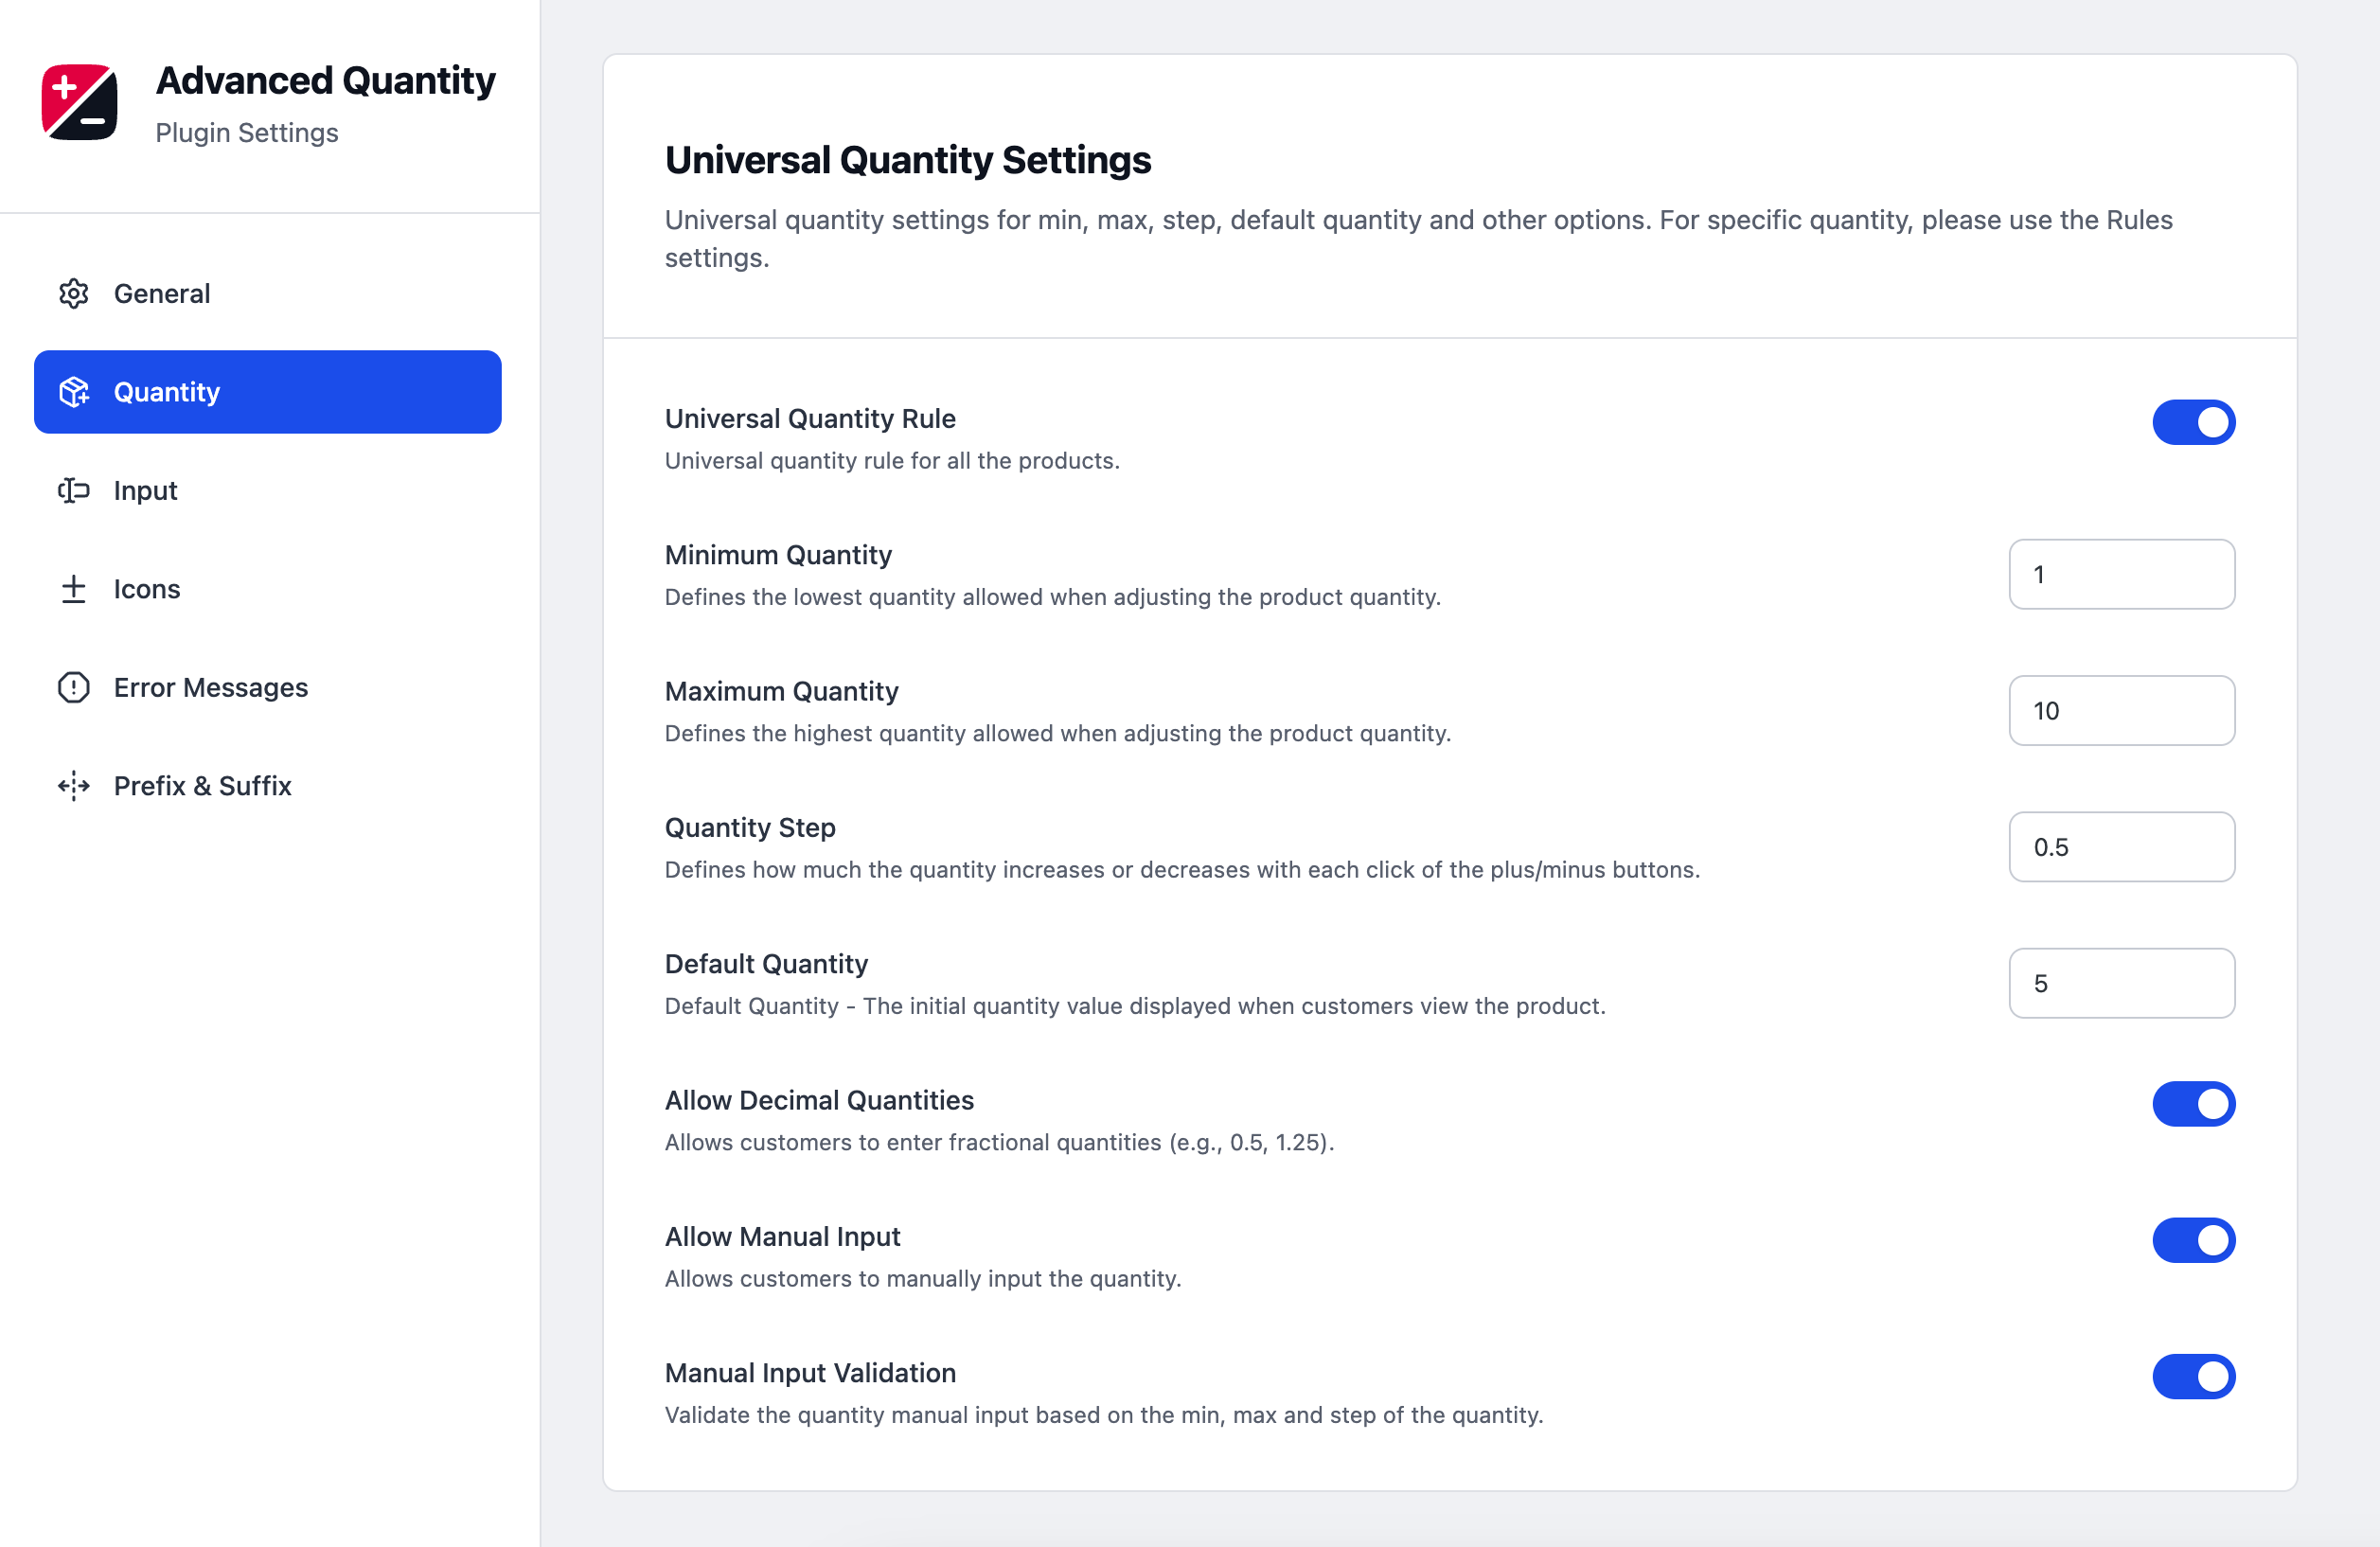2380x1547 pixels.
Task: Open the General settings tab
Action: click(162, 293)
